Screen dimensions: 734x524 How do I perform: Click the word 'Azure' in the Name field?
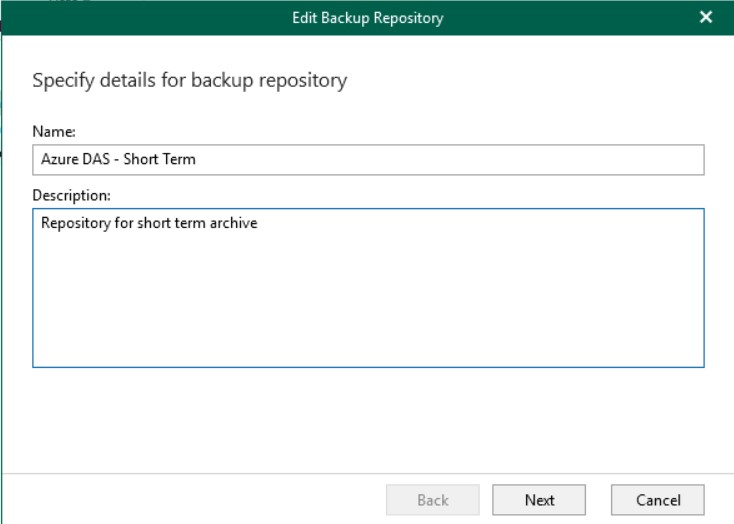56,159
